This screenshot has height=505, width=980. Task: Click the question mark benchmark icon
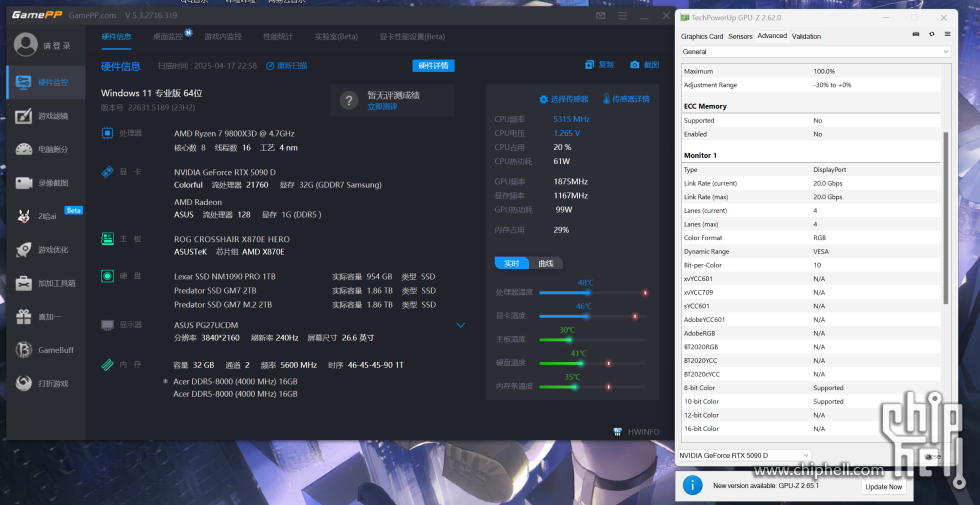click(349, 101)
